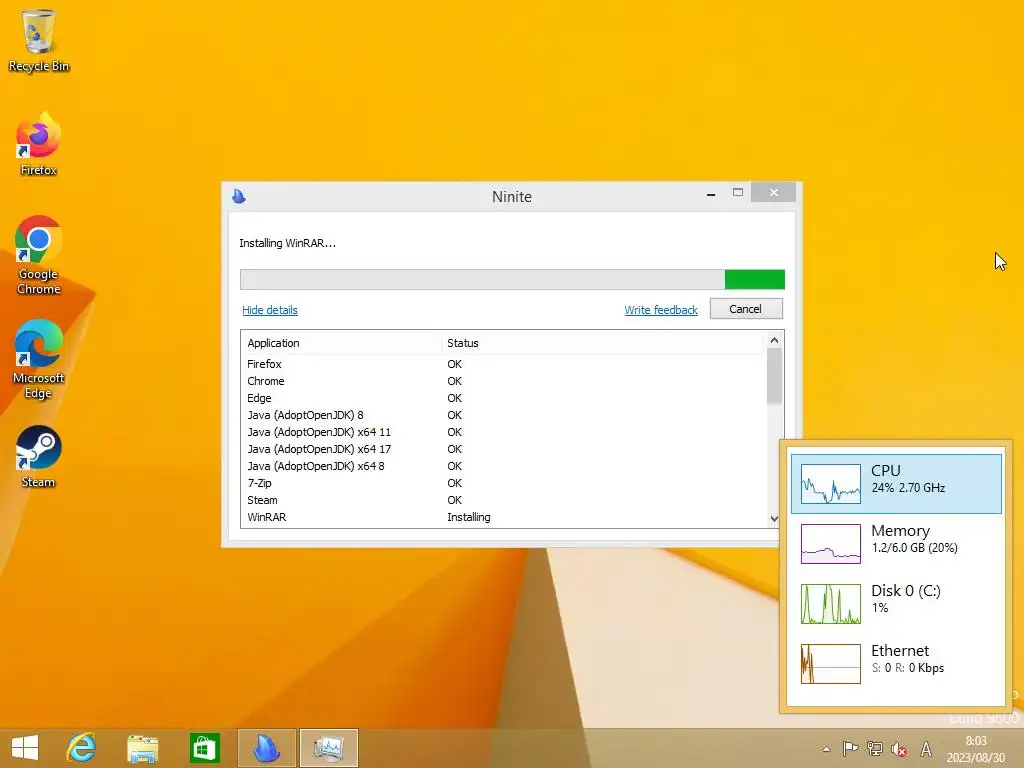This screenshot has width=1024, height=768.
Task: Click the scroll up arrow in the details list
Action: [x=775, y=340]
